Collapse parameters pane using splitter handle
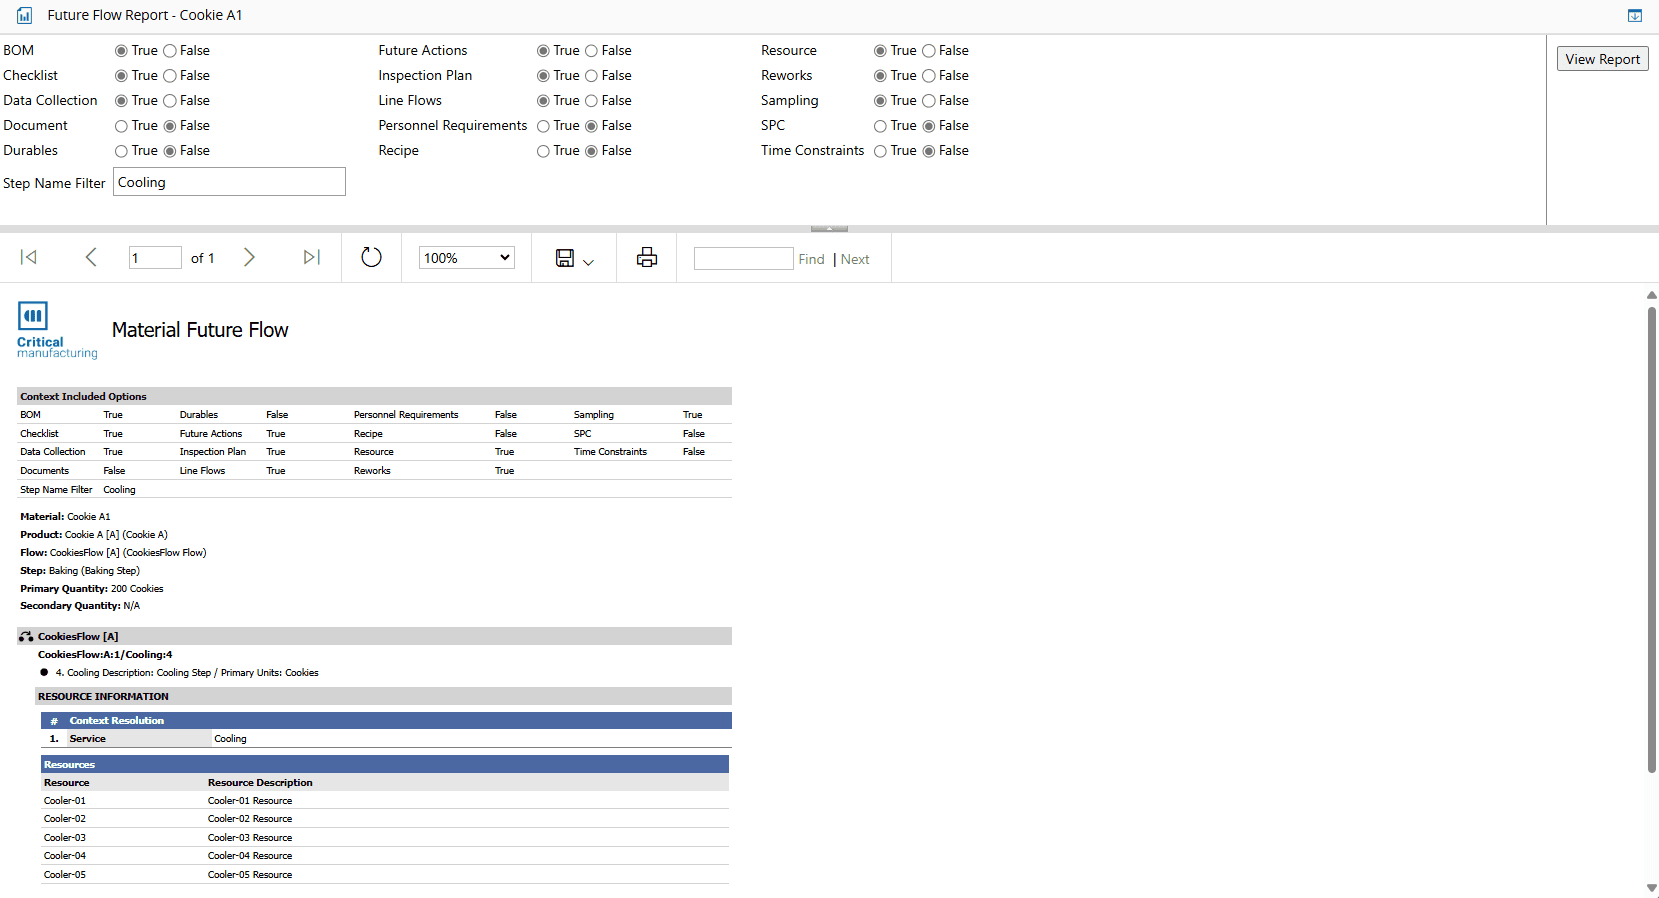Image resolution: width=1659 pixels, height=898 pixels. 829,229
